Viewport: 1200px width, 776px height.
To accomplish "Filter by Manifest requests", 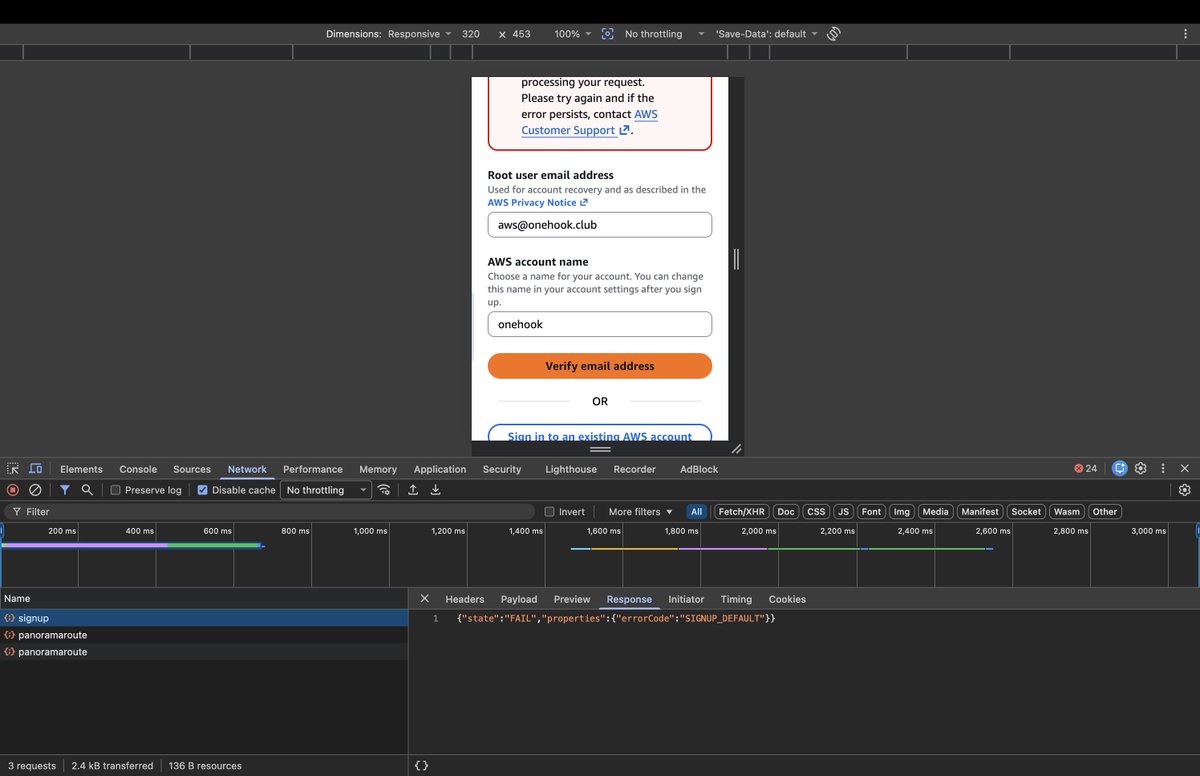I will (980, 511).
